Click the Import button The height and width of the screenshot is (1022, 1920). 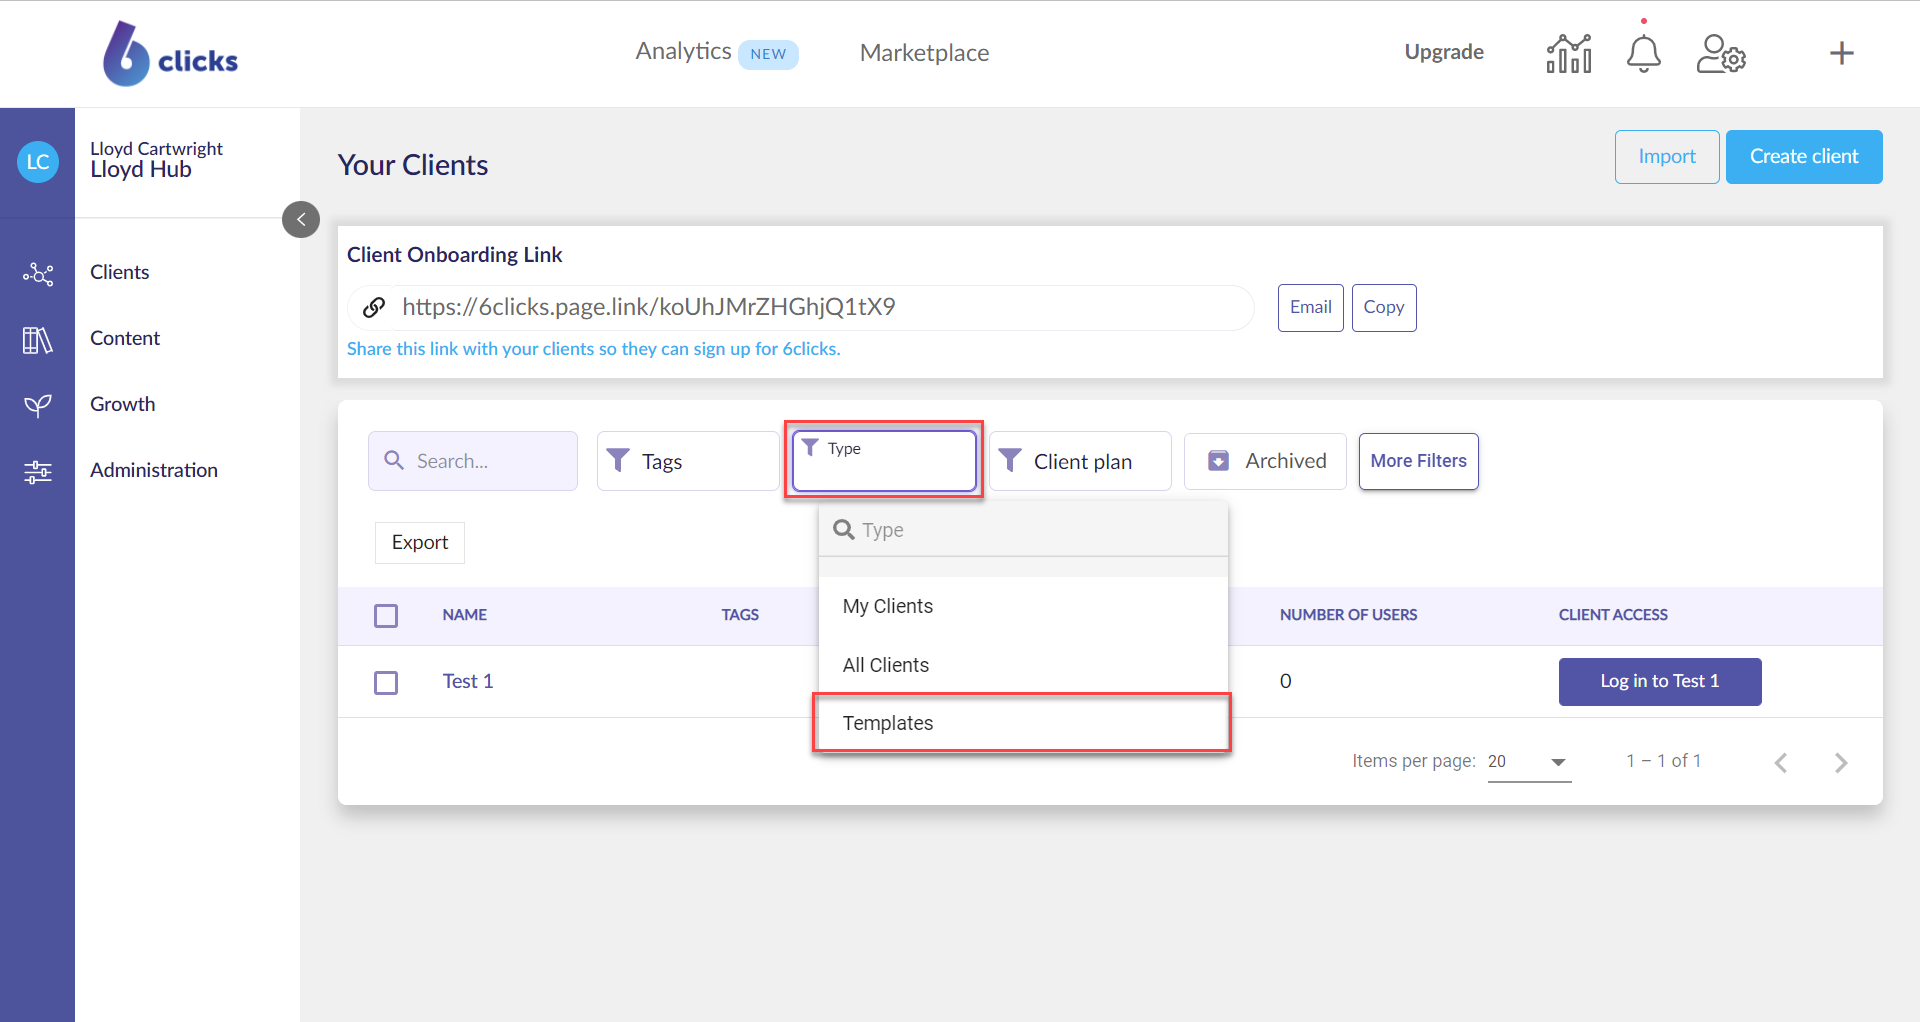pyautogui.click(x=1667, y=157)
